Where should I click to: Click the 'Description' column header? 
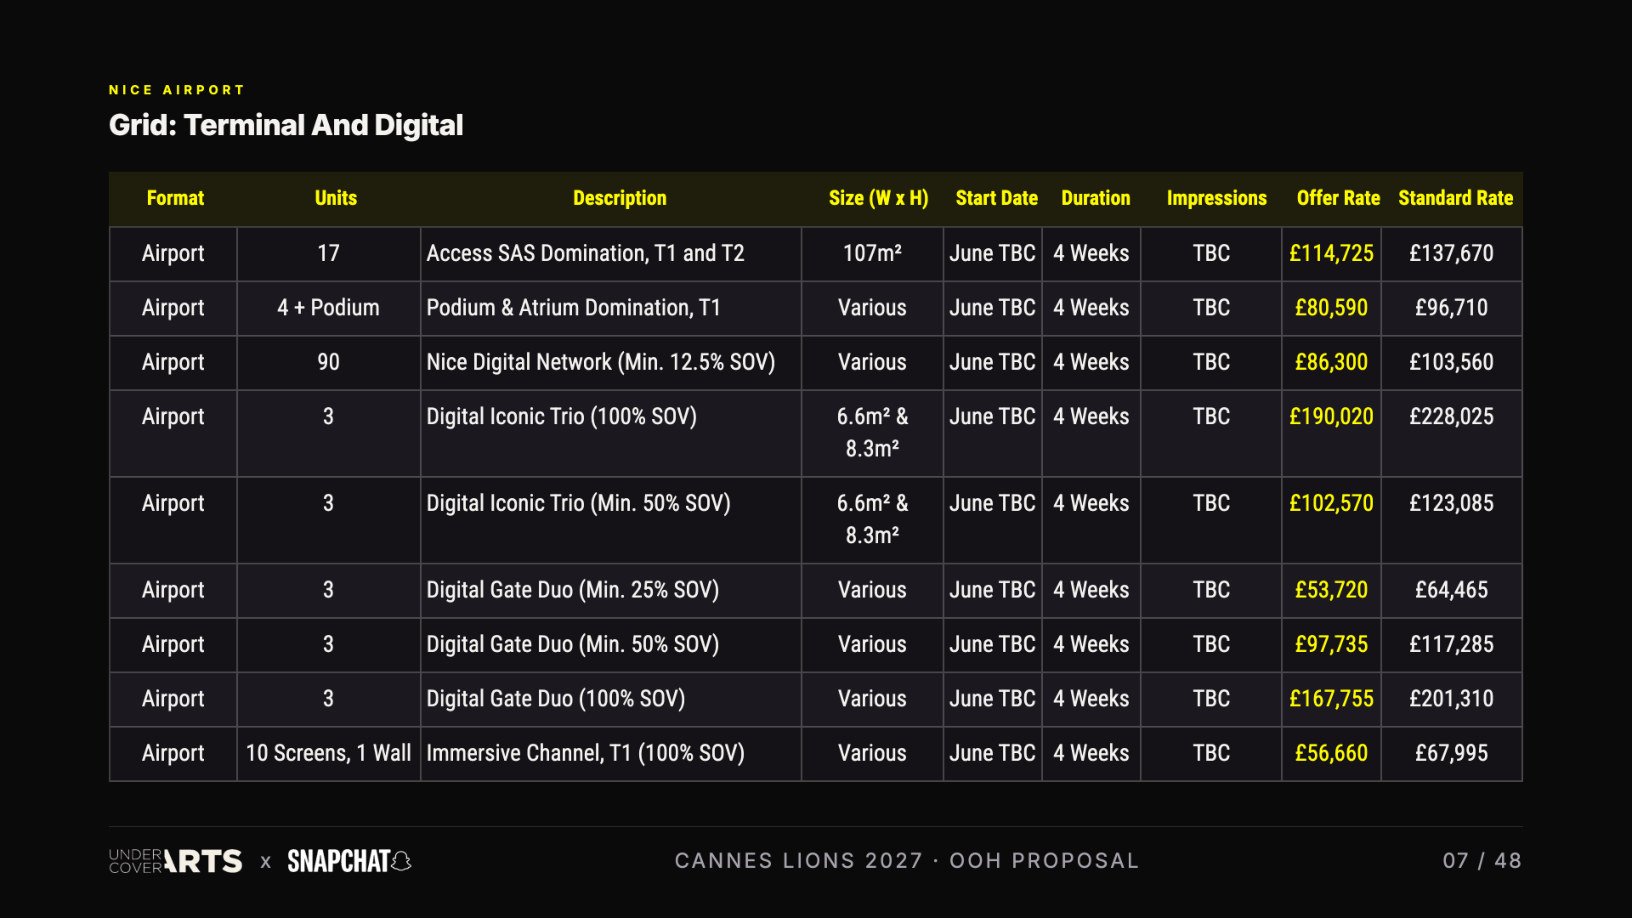click(620, 198)
